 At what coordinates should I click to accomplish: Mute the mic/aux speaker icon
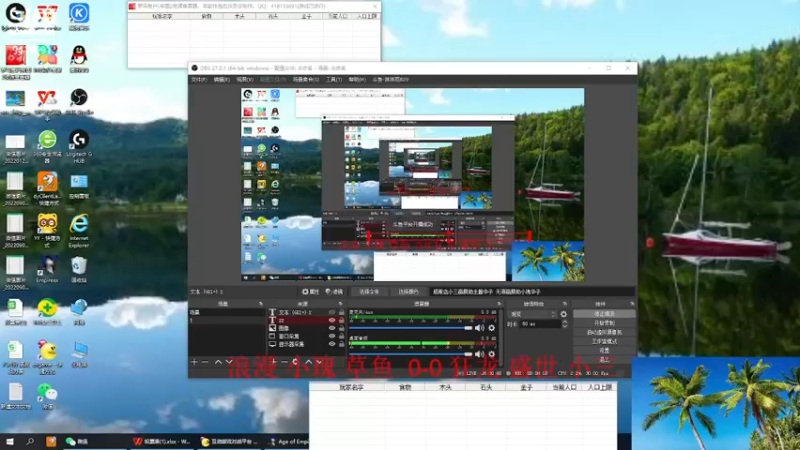[479, 328]
